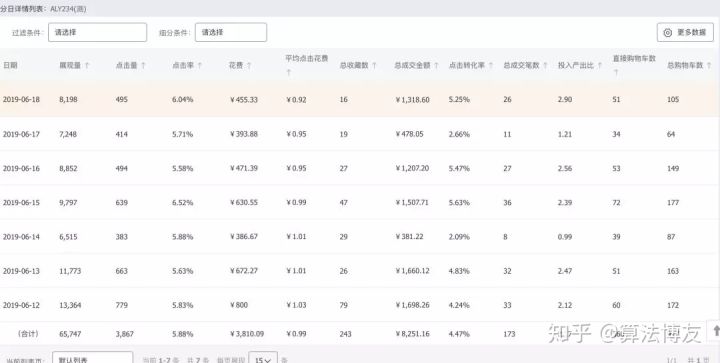Click ROI value 2.90
Viewport: 720px width, 363px height.
[x=565, y=100]
